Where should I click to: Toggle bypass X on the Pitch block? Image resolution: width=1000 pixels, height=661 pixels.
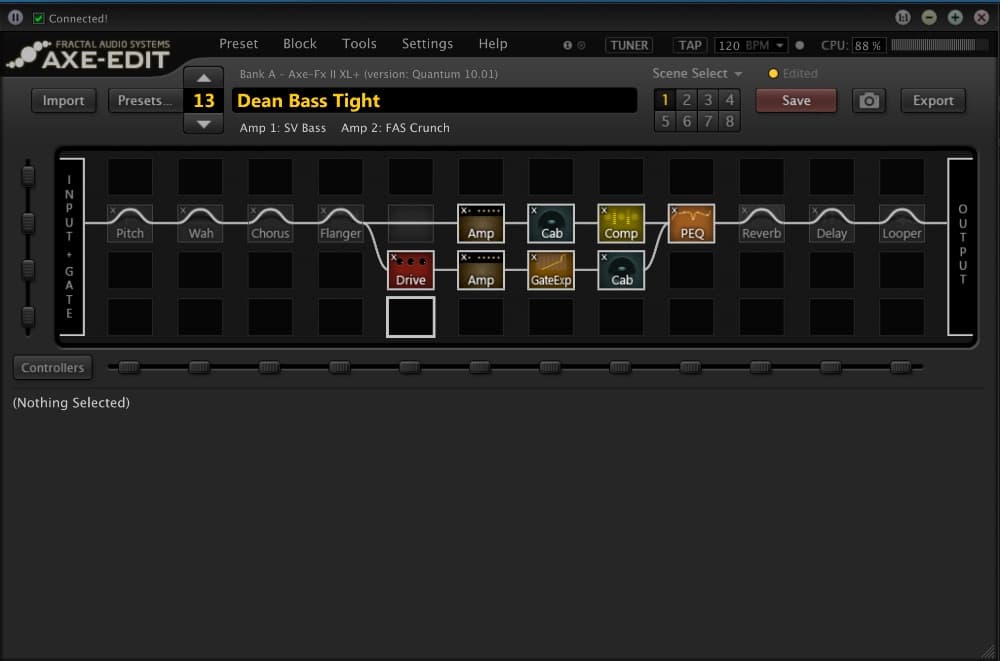[113, 211]
